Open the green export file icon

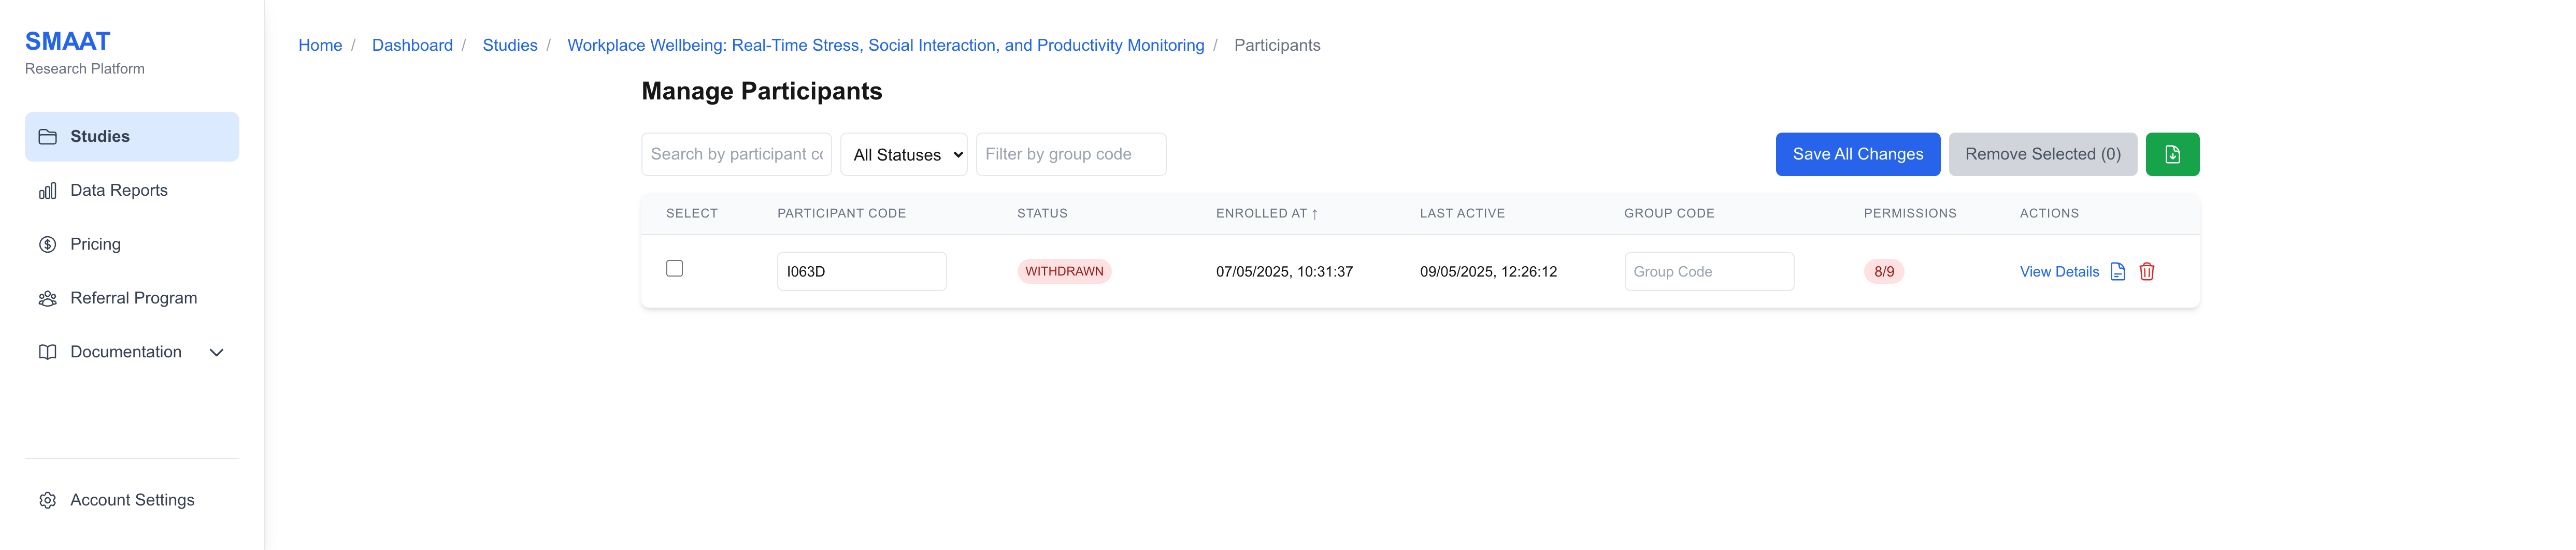2172,154
